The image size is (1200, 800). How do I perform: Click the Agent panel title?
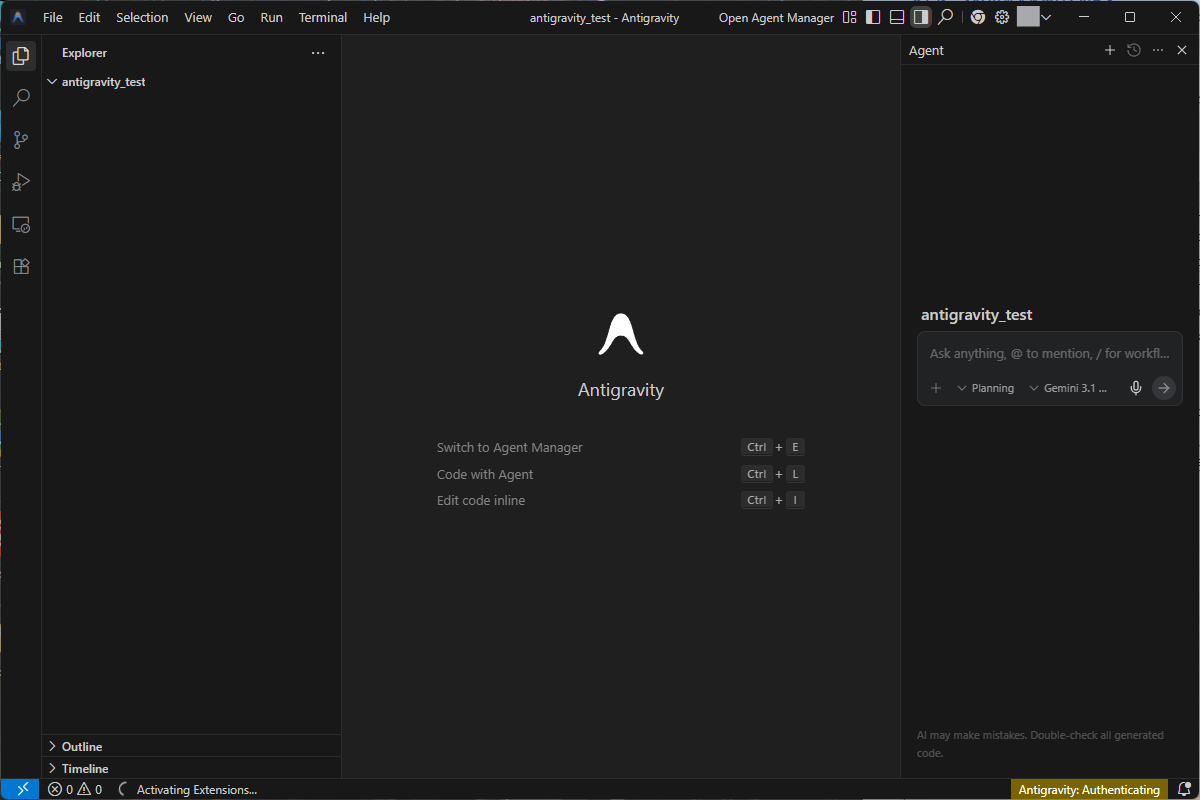[926, 50]
